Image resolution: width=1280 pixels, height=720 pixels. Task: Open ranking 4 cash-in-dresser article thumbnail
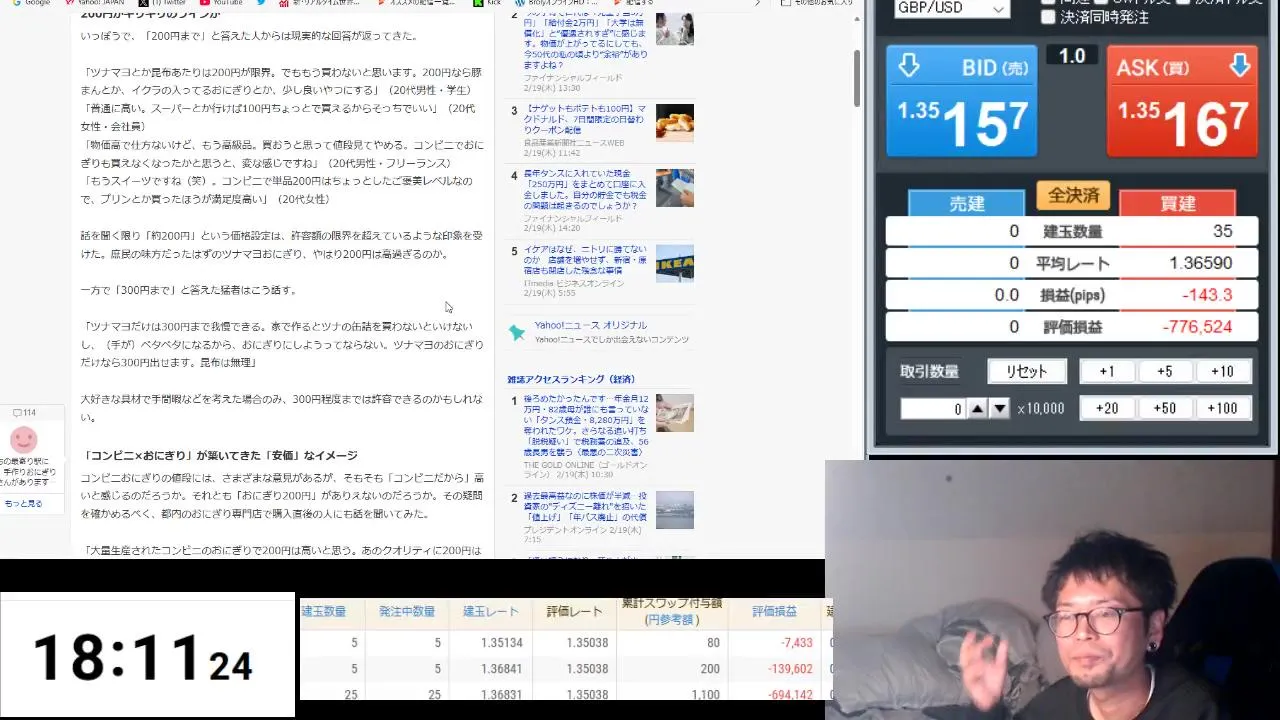point(674,188)
